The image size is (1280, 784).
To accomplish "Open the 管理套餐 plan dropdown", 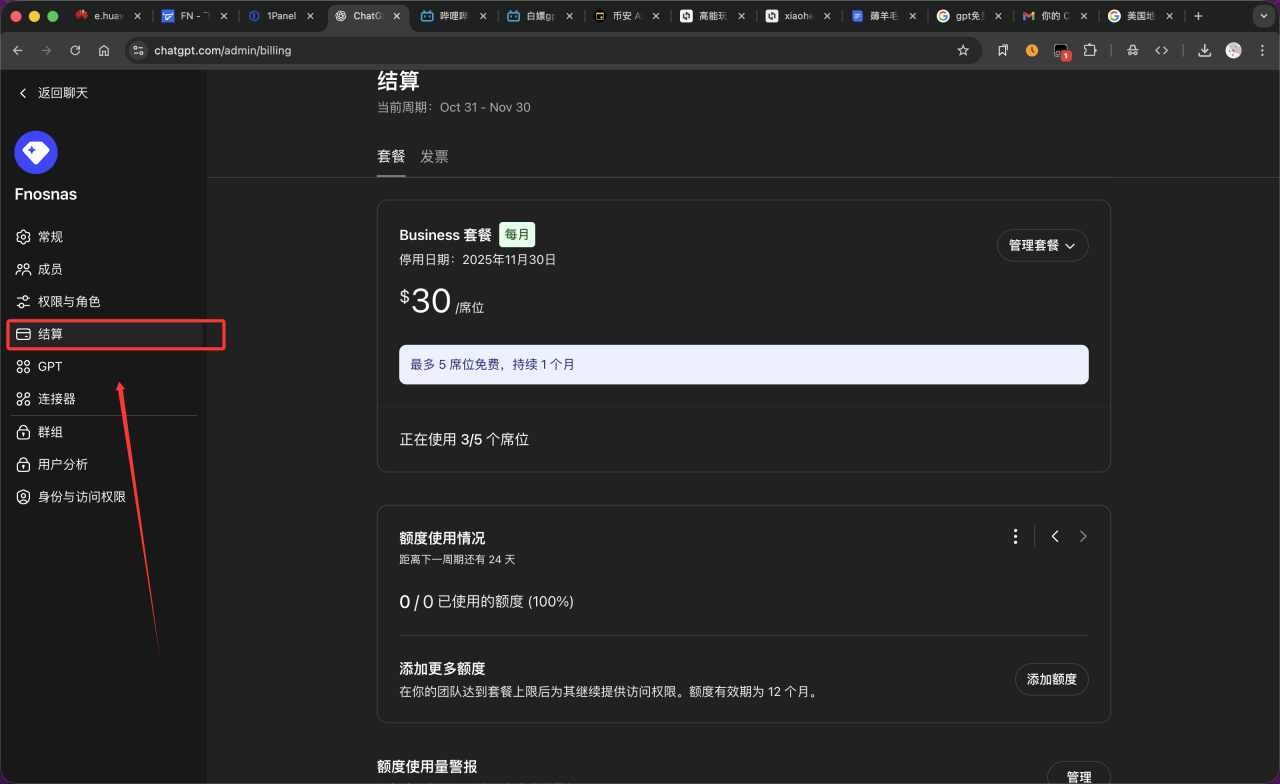I will click(1042, 245).
